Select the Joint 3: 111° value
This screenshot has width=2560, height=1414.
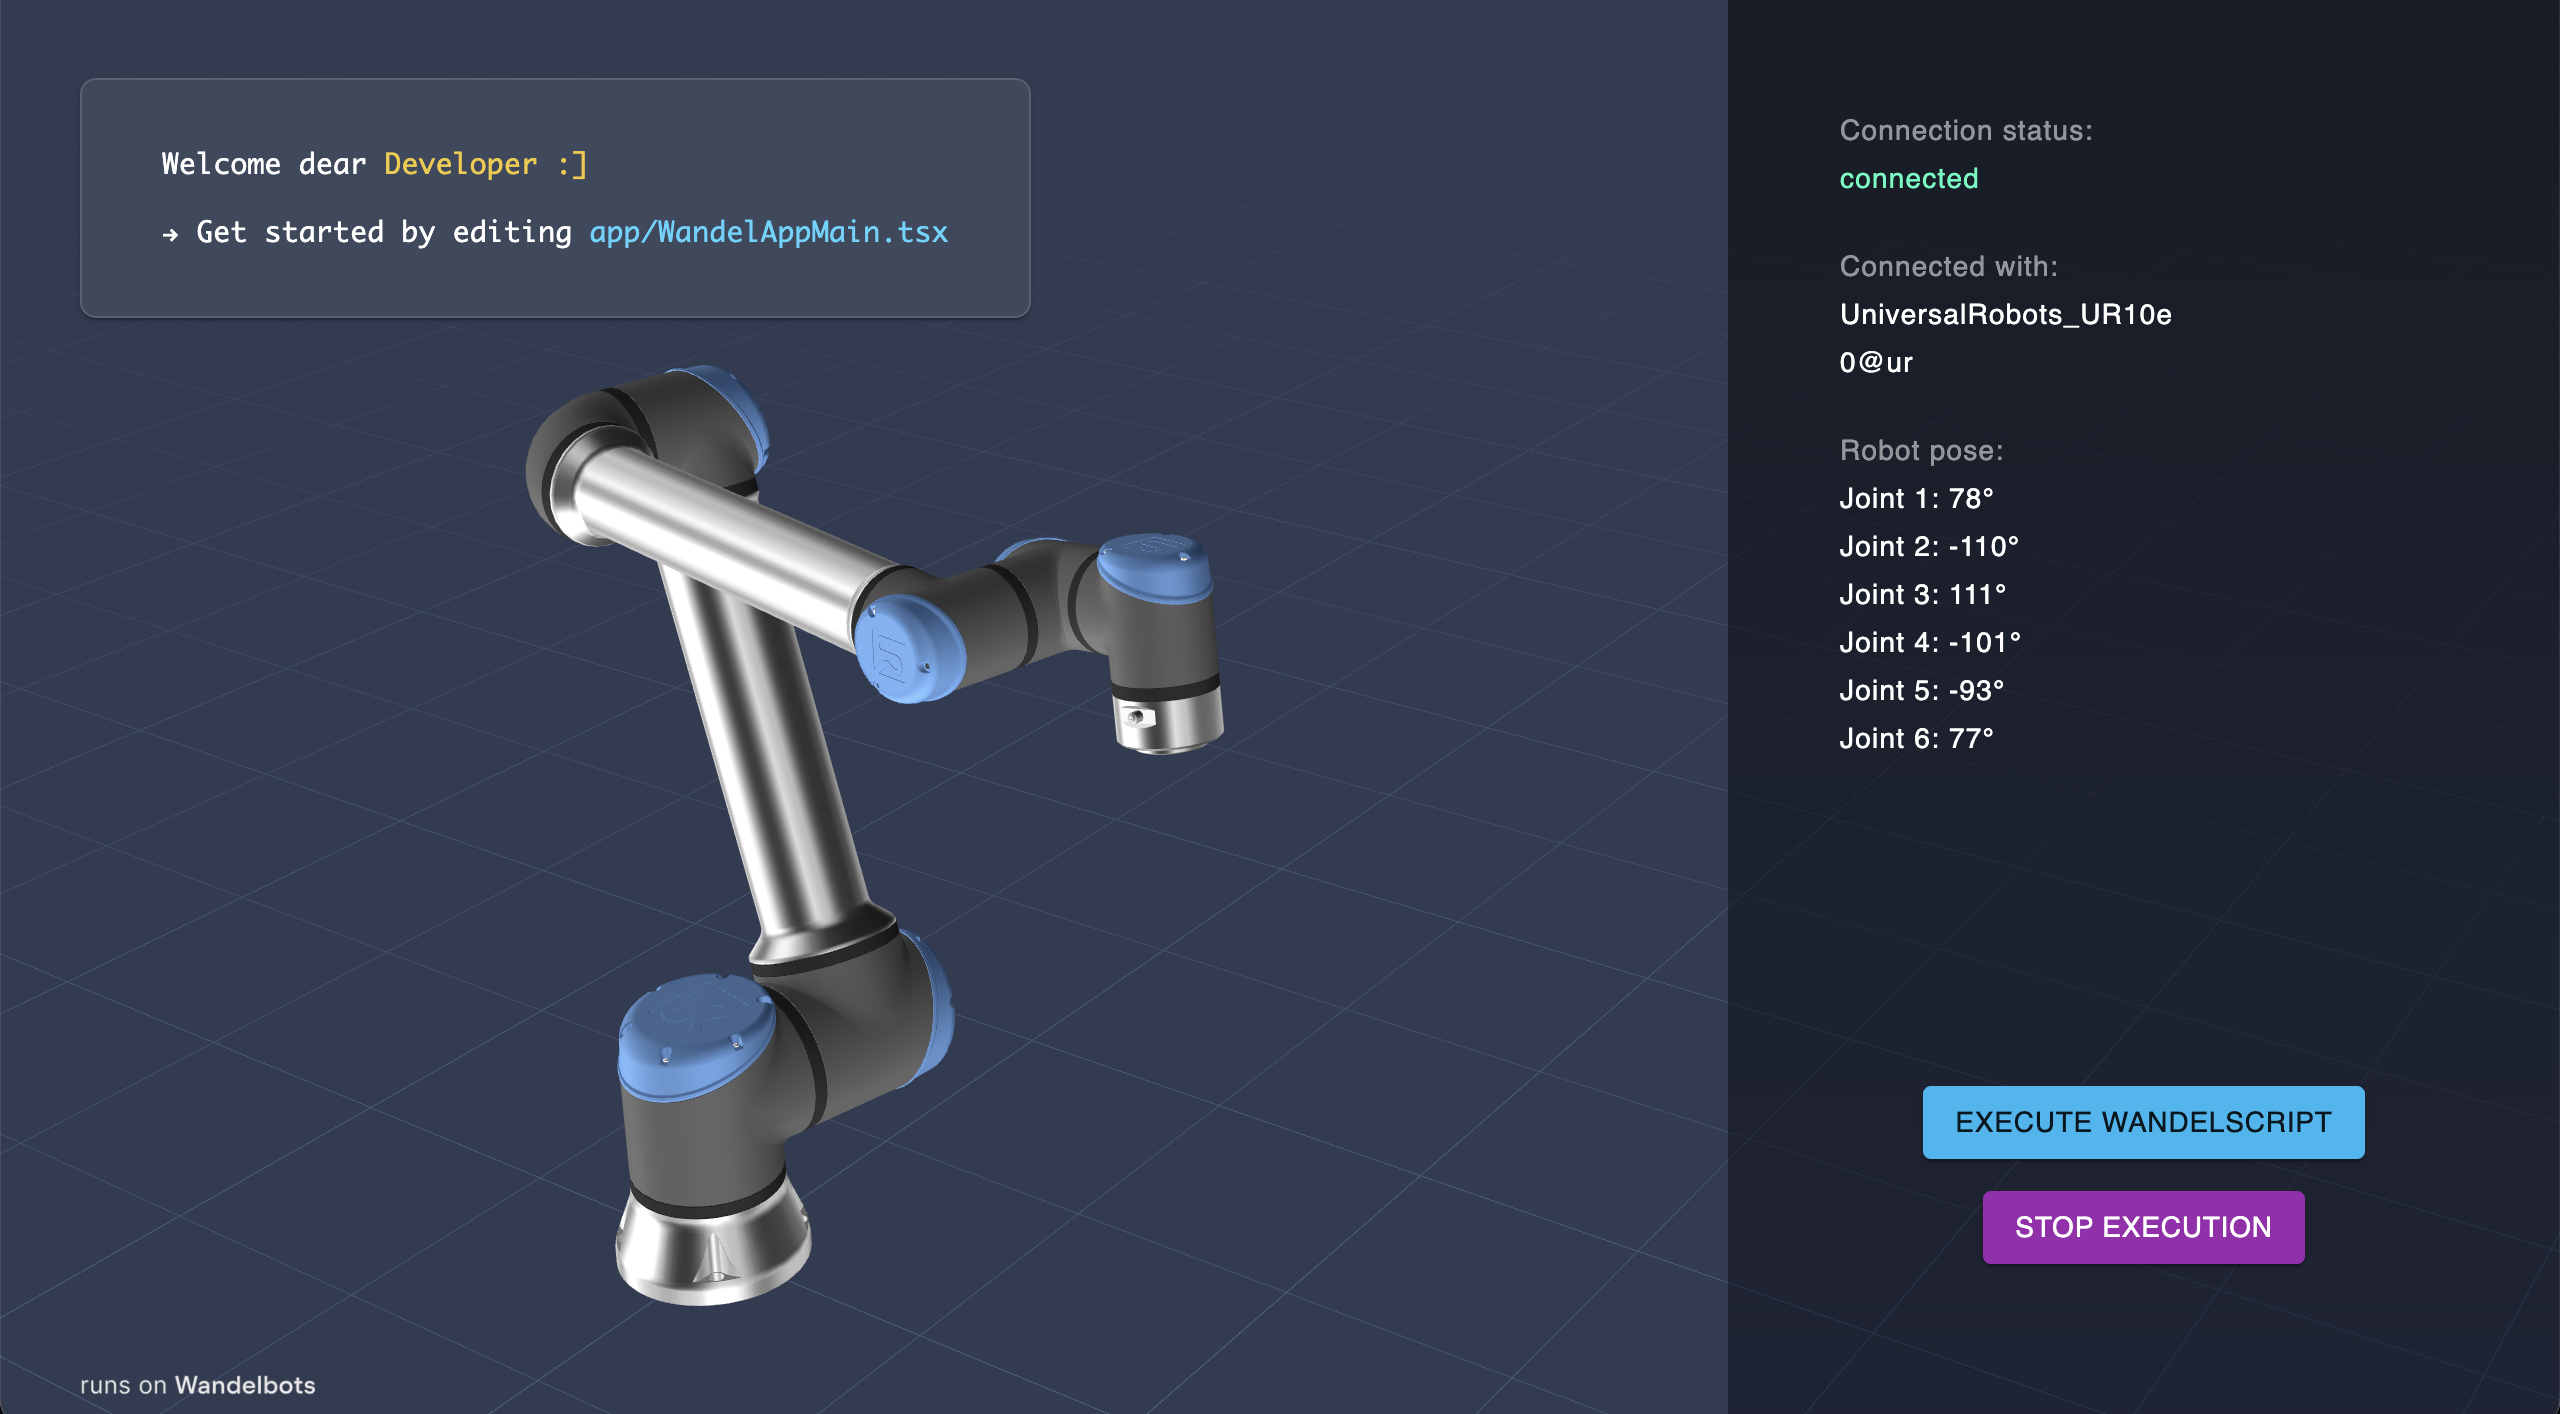1922,594
